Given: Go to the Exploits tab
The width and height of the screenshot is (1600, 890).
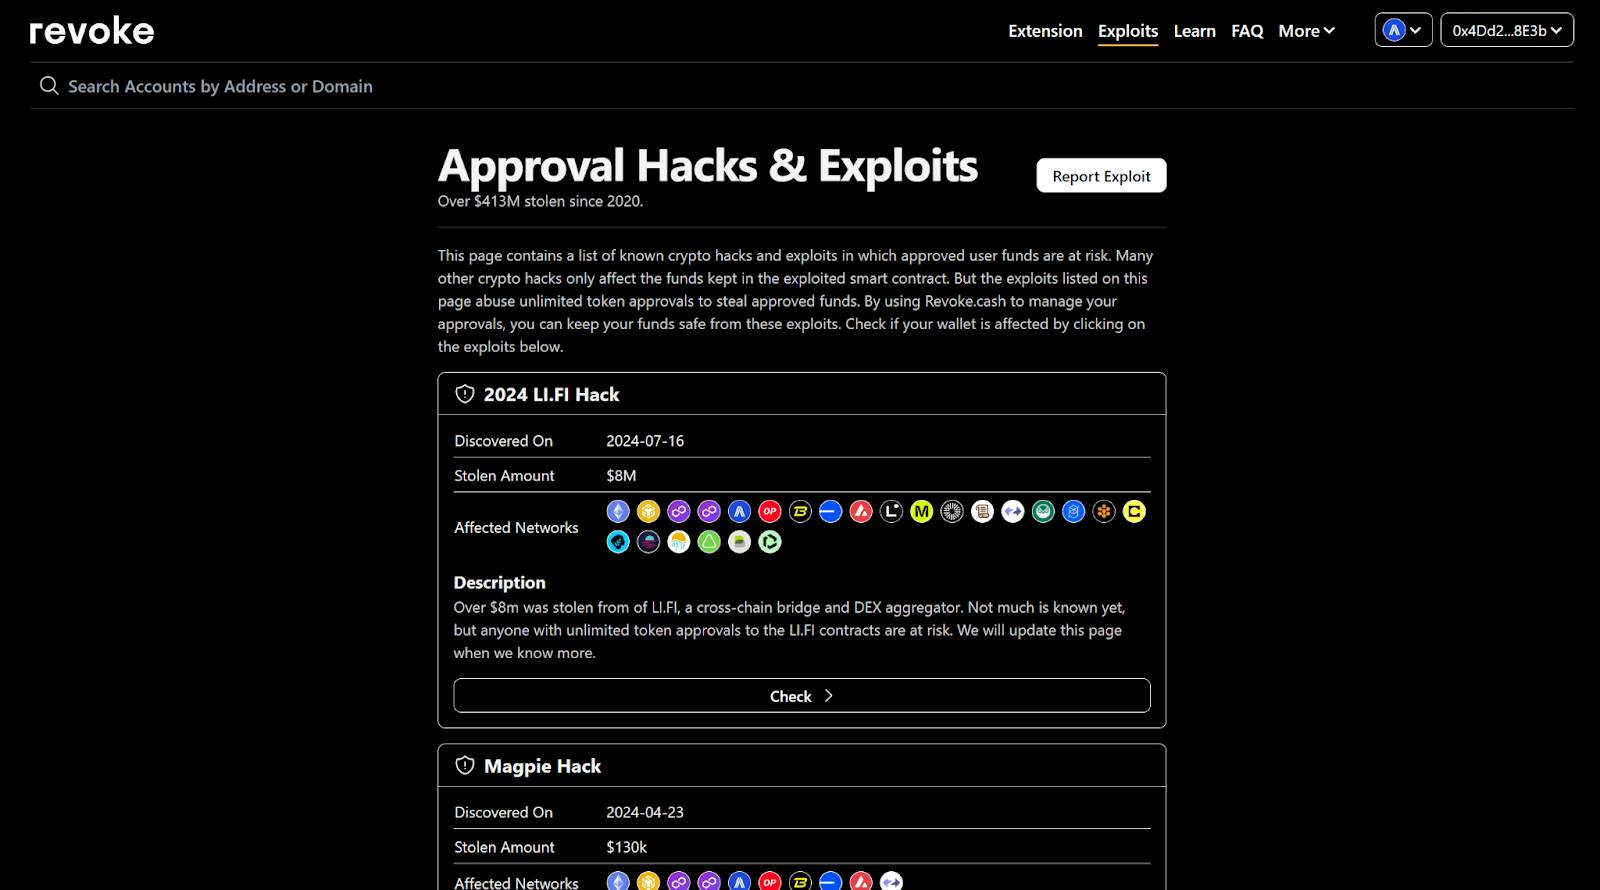Looking at the screenshot, I should coord(1128,31).
